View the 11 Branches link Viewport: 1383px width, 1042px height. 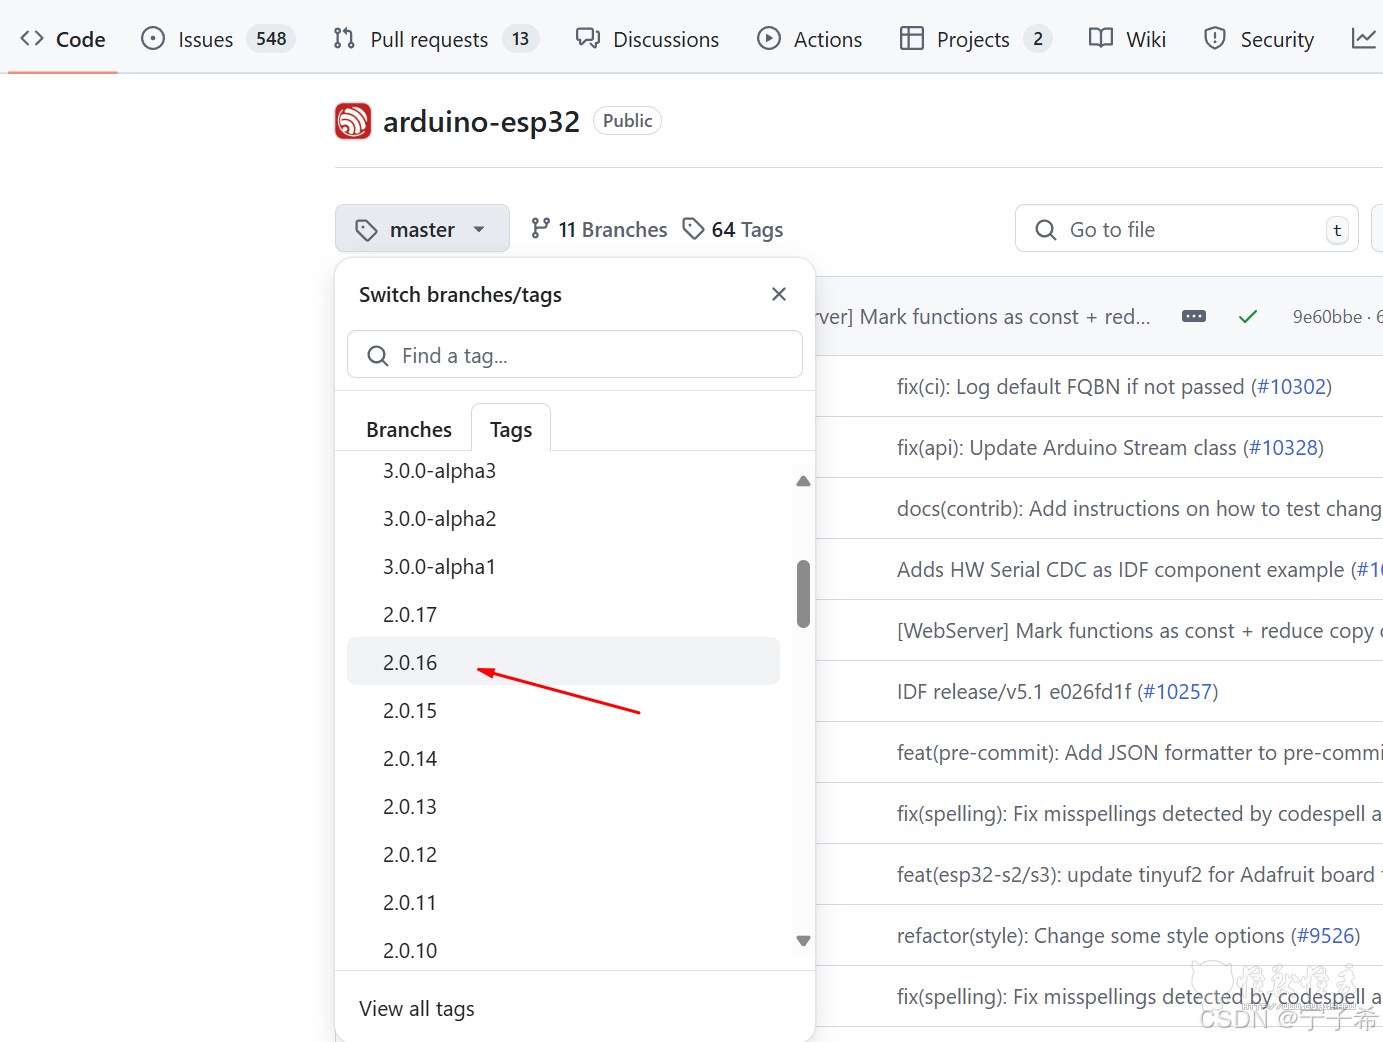pos(598,229)
